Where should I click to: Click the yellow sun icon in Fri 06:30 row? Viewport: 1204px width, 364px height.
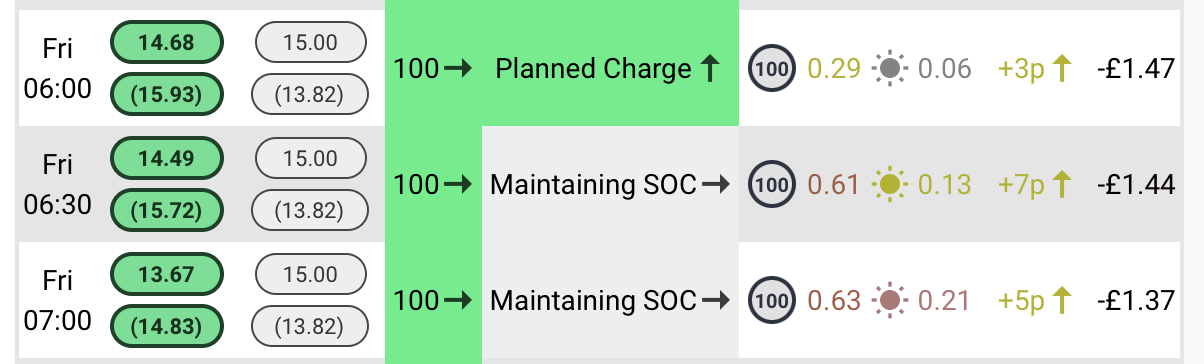(889, 184)
